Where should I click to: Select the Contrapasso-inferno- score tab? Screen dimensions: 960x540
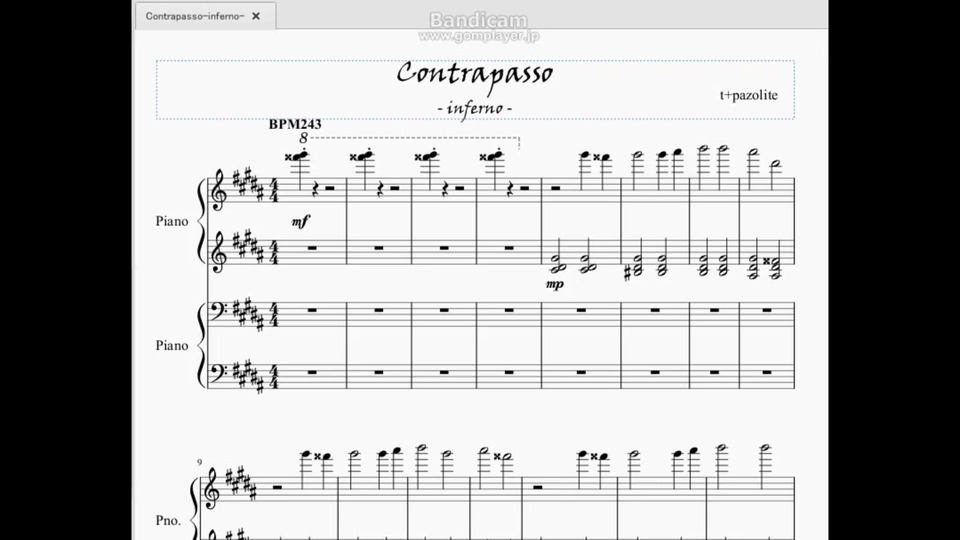205,16
